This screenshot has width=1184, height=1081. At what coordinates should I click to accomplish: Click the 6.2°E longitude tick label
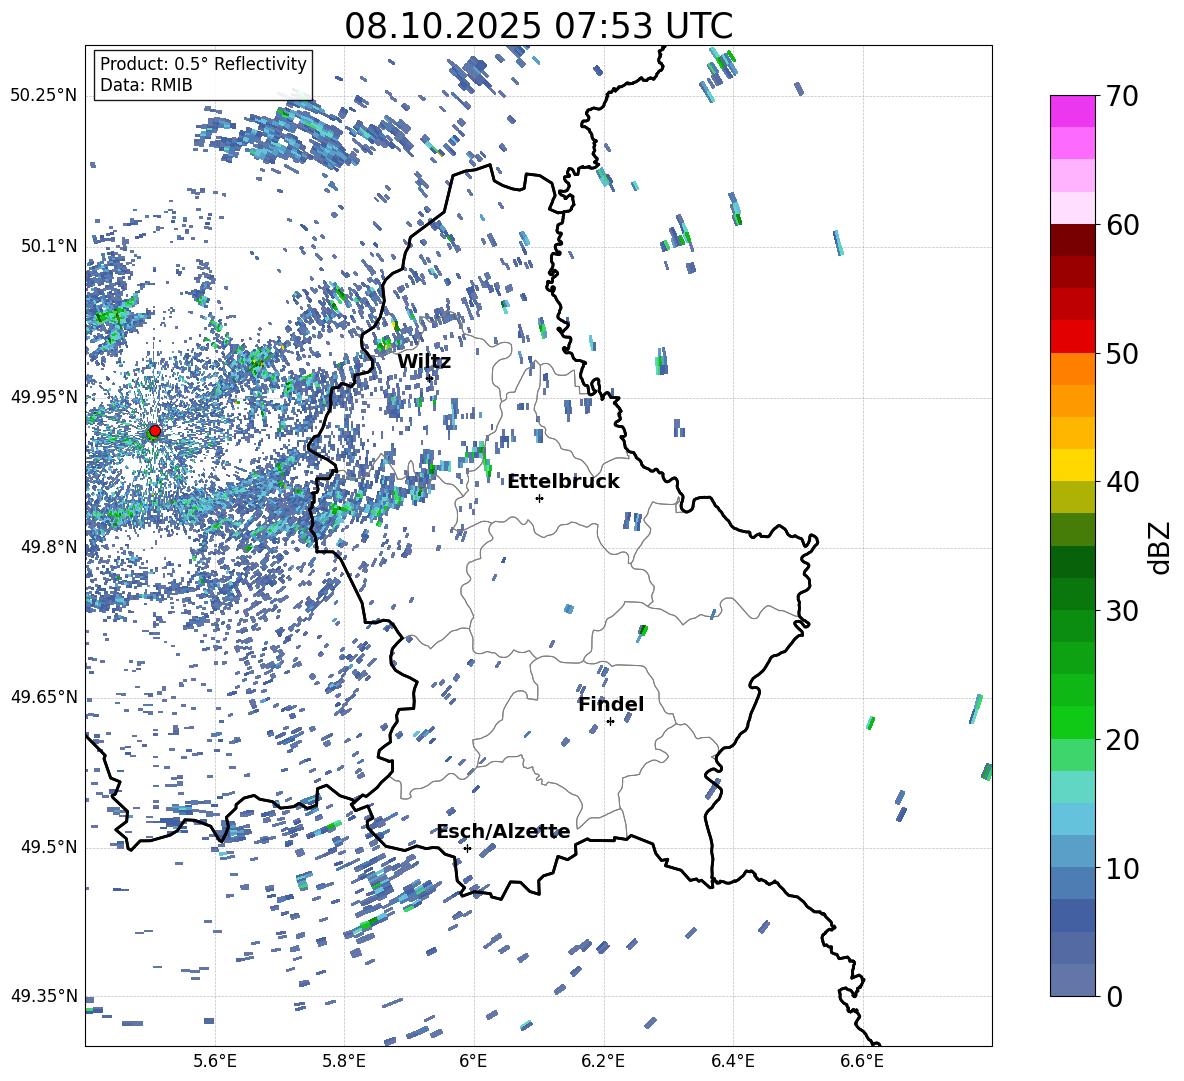coord(603,1060)
